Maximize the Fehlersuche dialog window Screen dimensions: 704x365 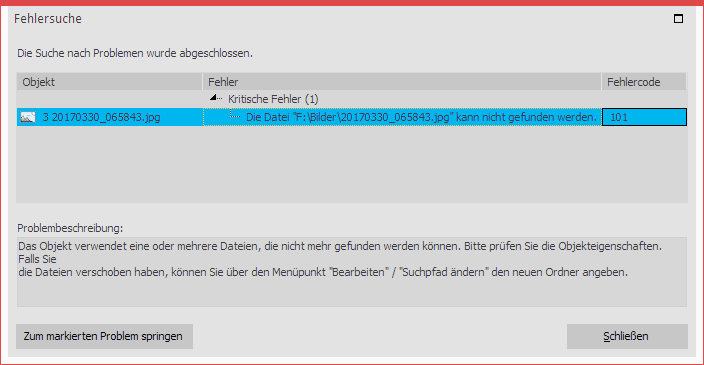678,18
